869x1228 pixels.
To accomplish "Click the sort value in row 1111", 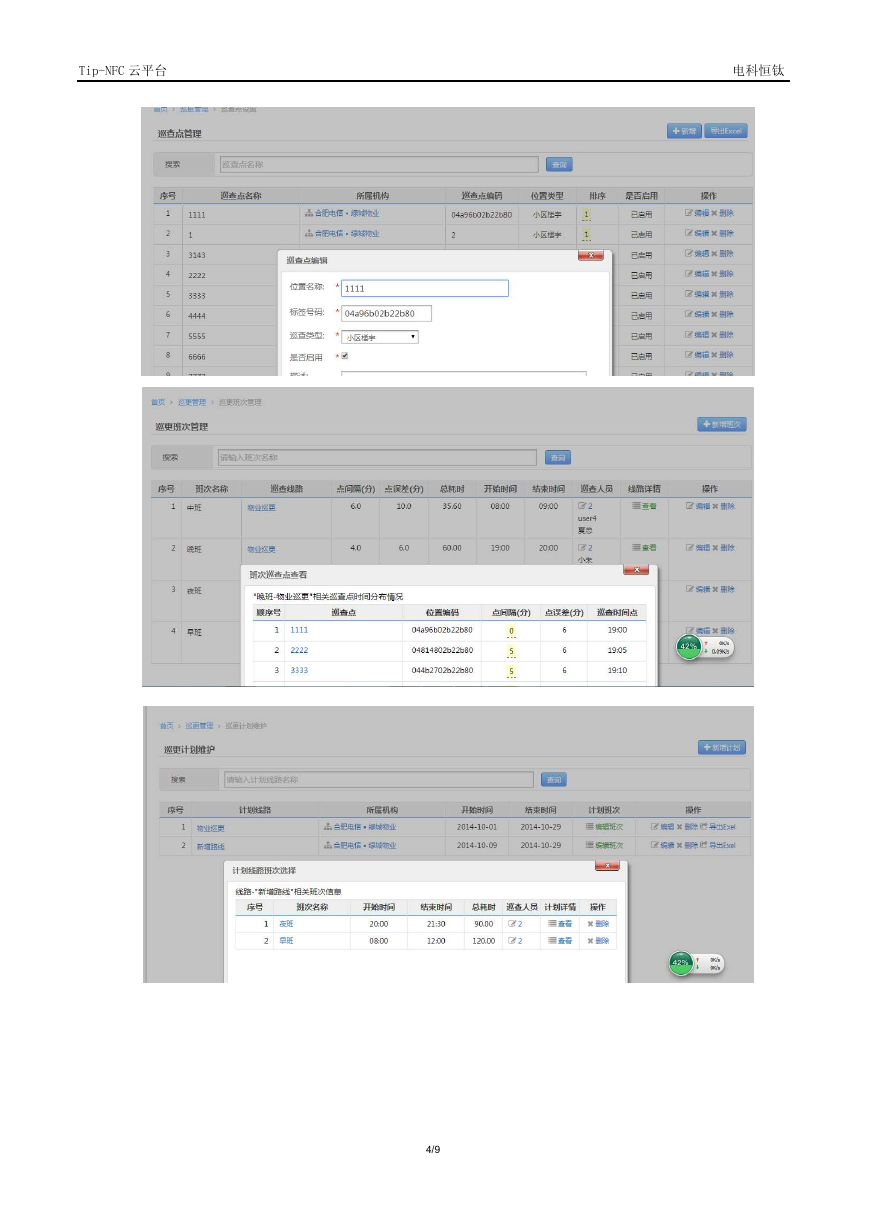I will (x=586, y=214).
